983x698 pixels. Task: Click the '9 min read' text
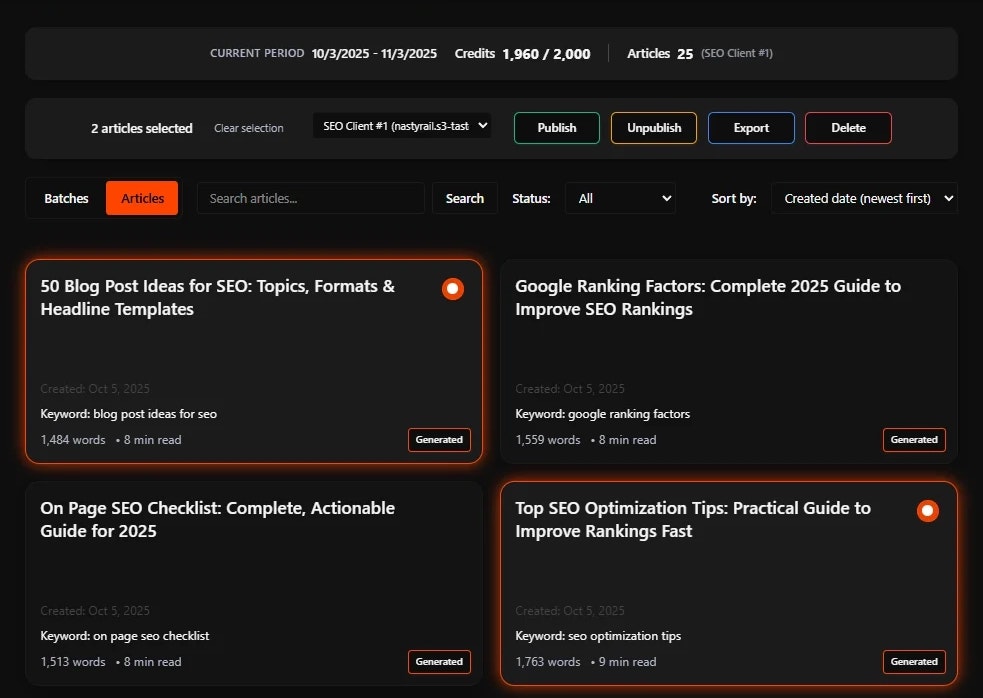point(627,662)
